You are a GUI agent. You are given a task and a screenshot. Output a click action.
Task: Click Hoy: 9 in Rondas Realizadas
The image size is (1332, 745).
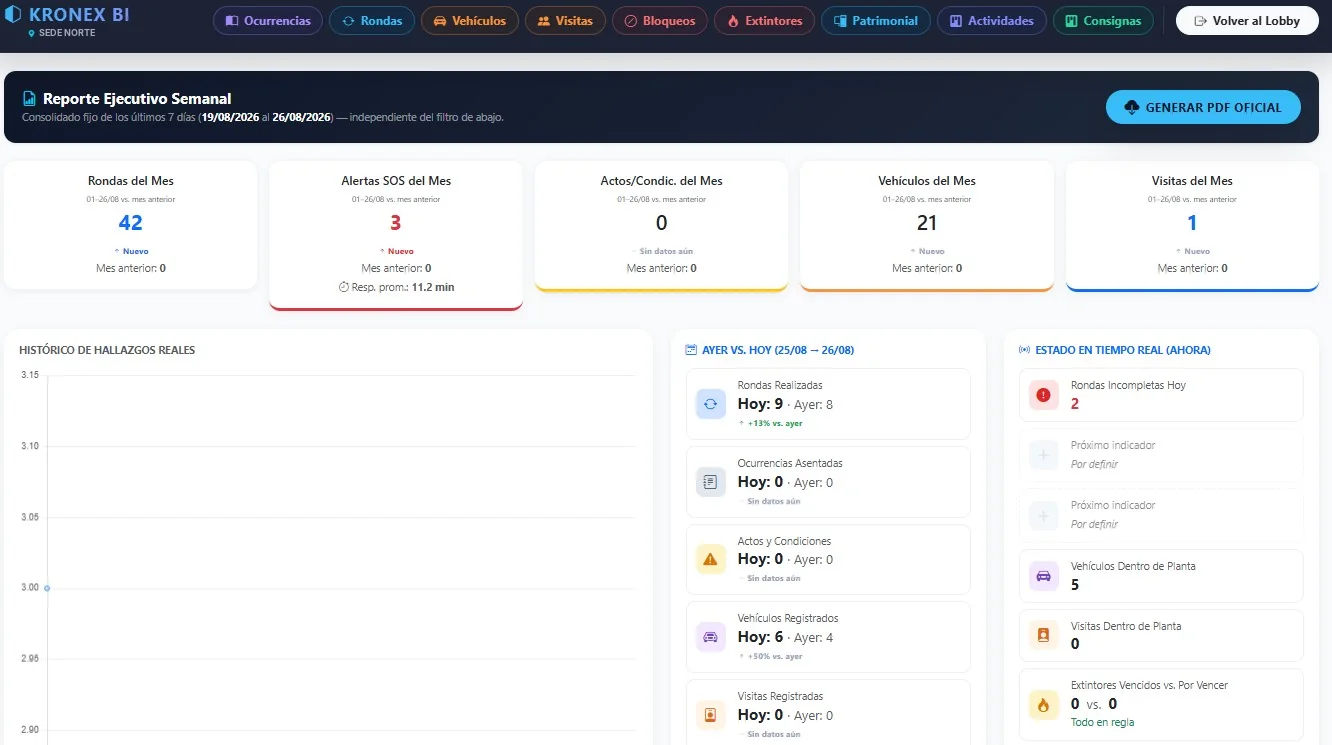[x=760, y=404]
